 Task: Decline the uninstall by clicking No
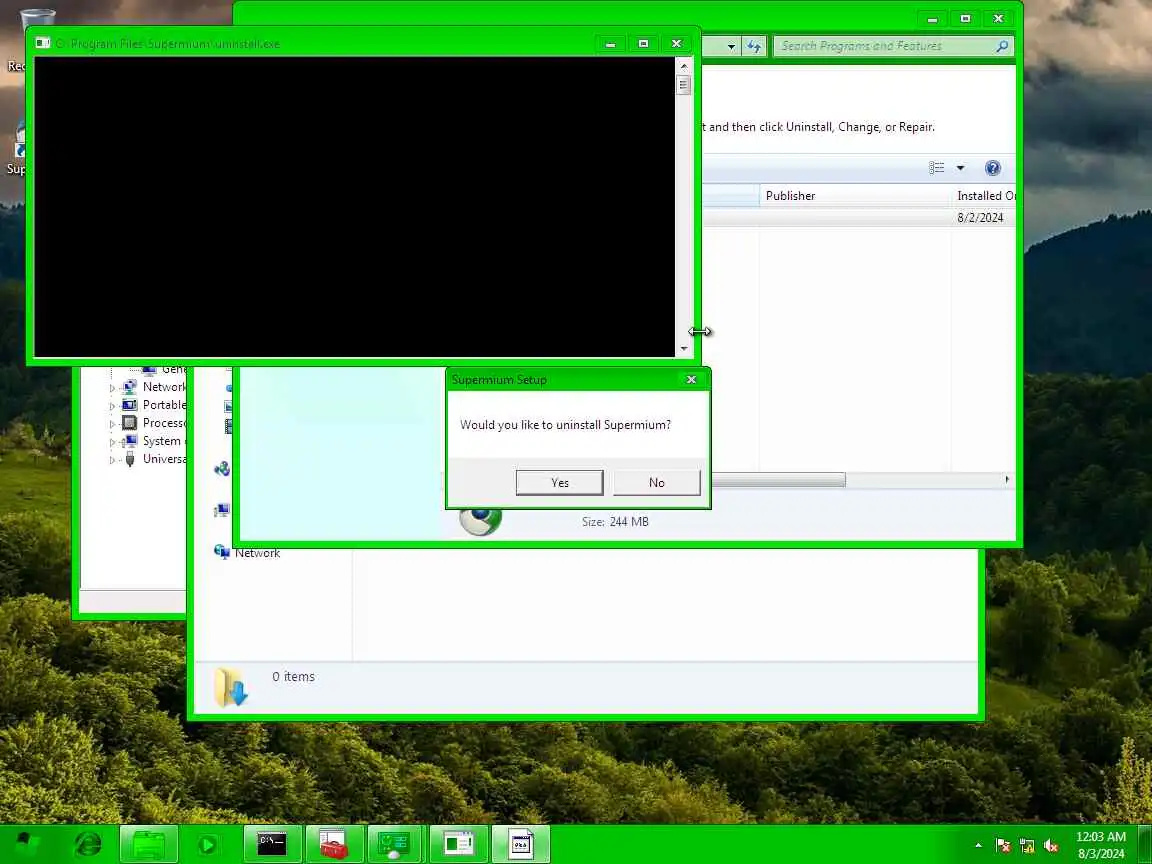[656, 483]
